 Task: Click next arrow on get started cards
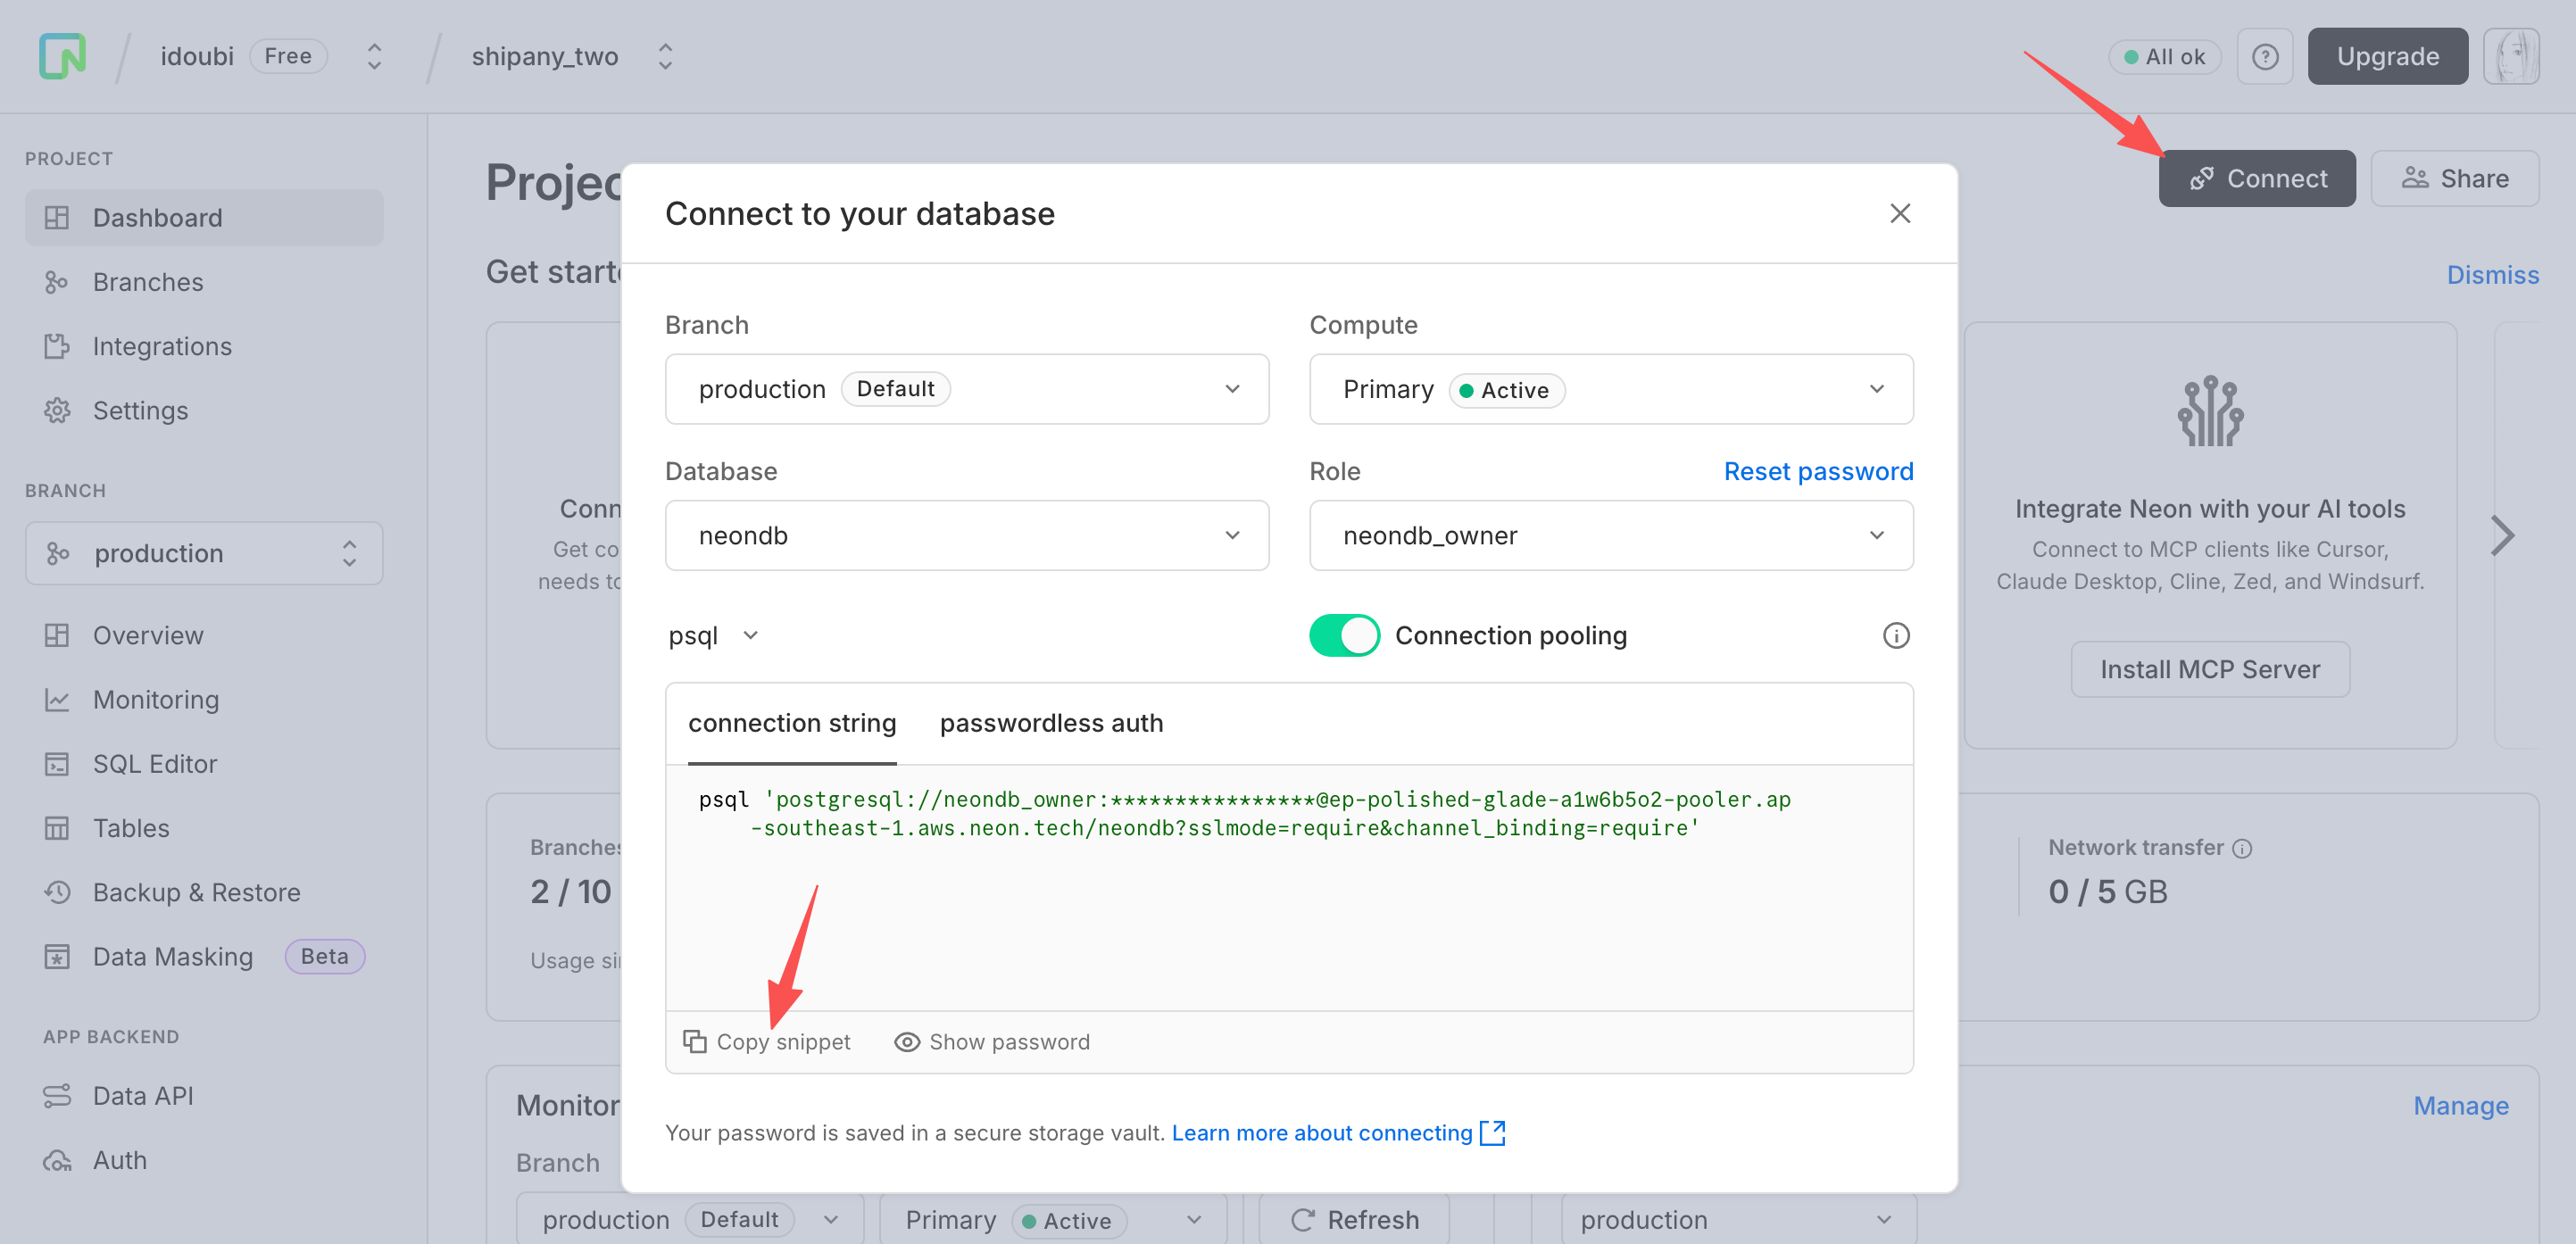[2502, 536]
